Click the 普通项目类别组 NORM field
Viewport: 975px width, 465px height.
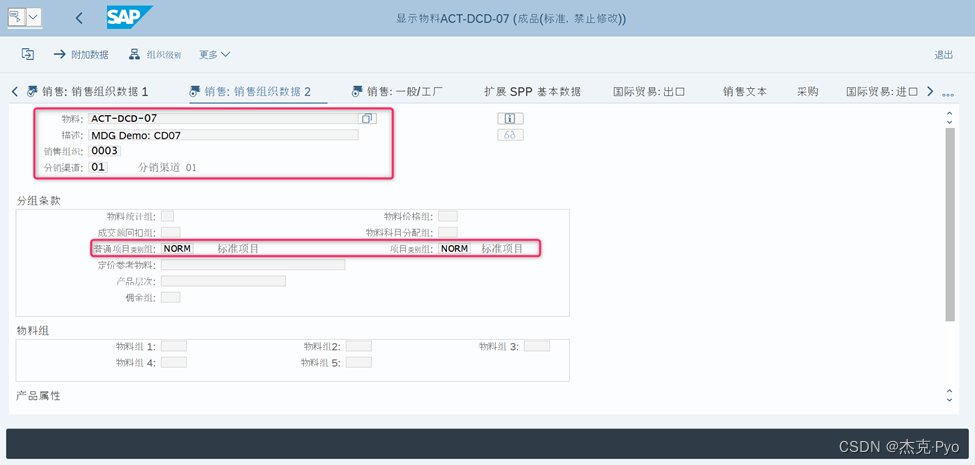pyautogui.click(x=177, y=249)
